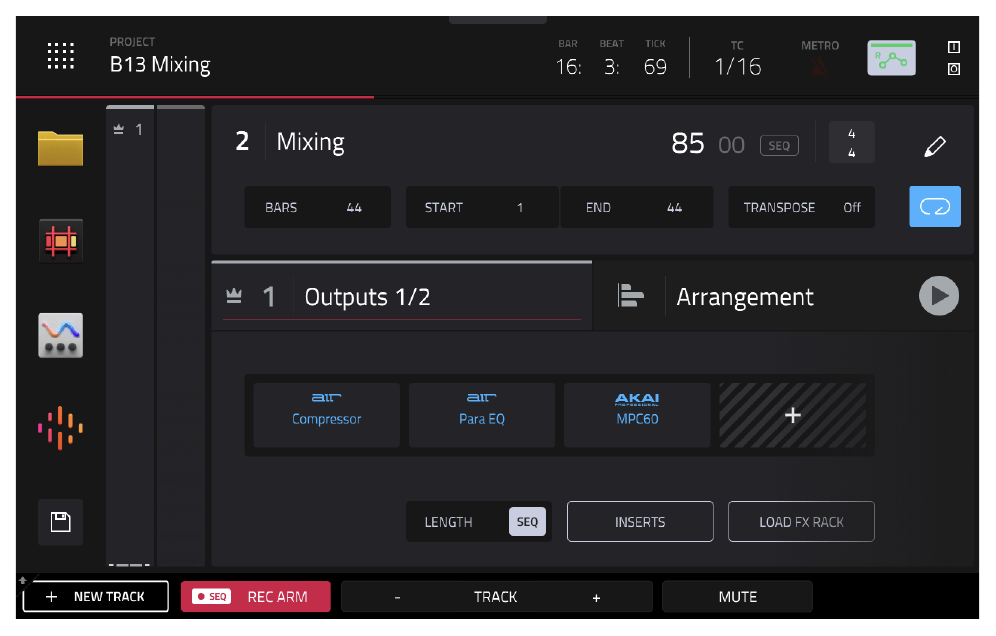Select the Outputs 1/2 track name

point(367,297)
